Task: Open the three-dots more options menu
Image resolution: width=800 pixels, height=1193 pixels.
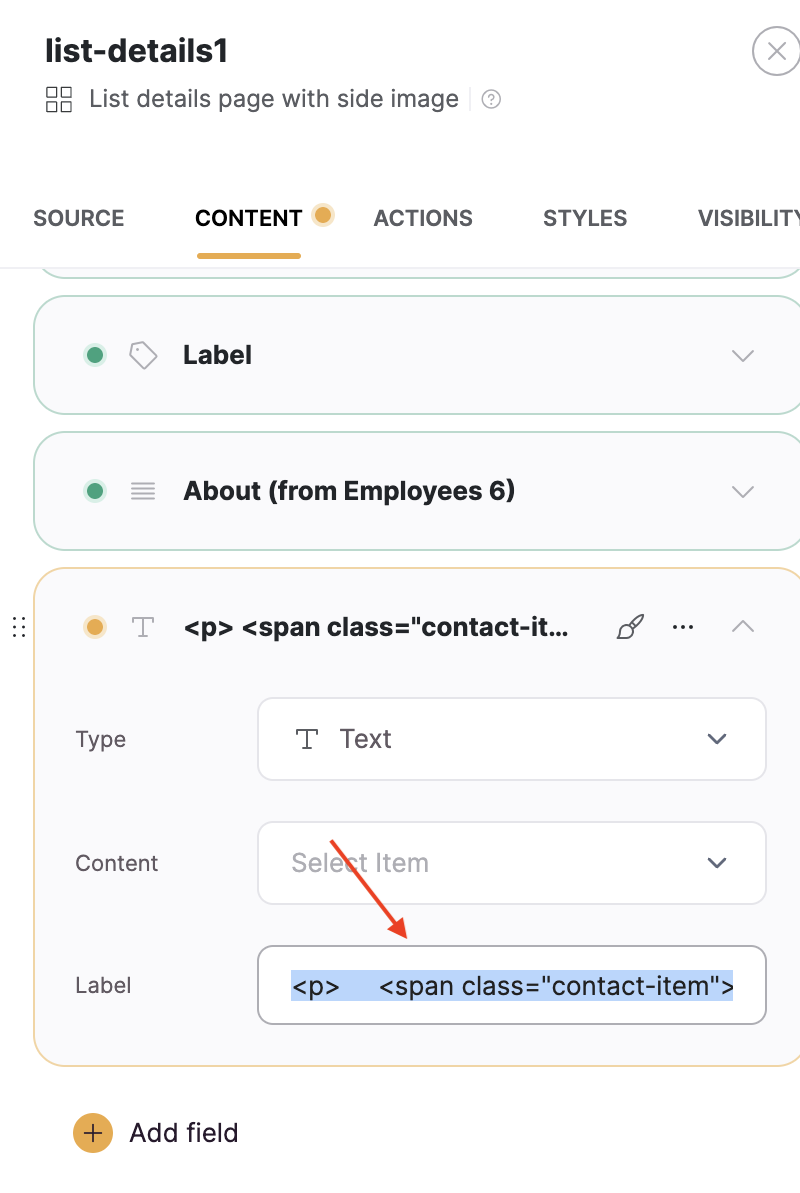Action: tap(683, 627)
